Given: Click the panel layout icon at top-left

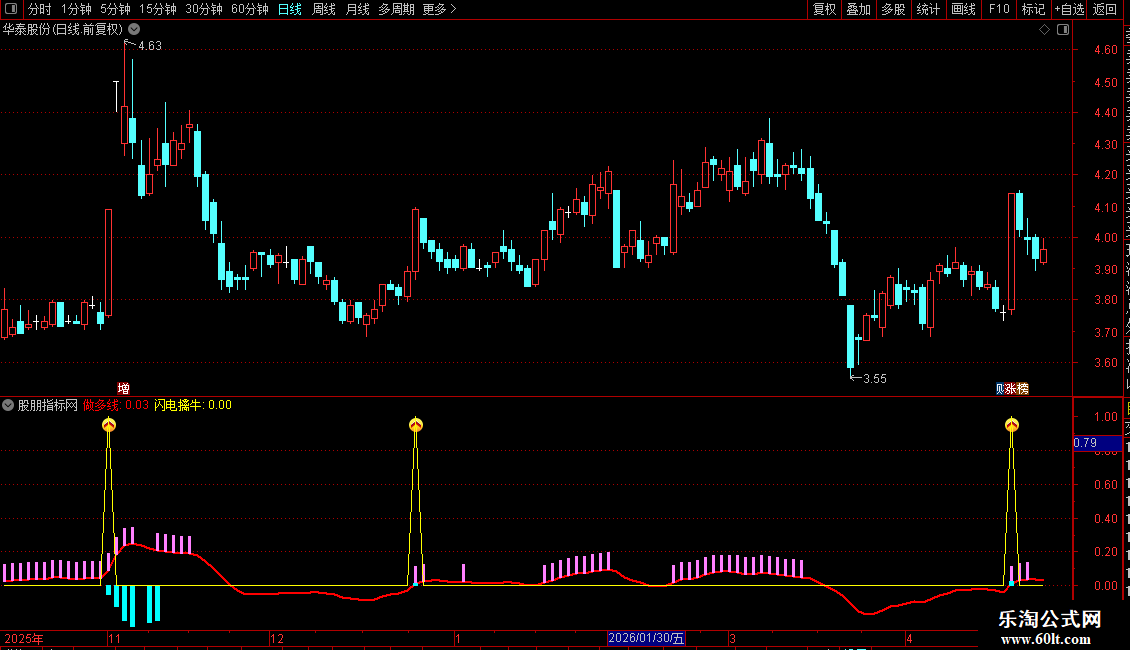Looking at the screenshot, I should coord(11,9).
